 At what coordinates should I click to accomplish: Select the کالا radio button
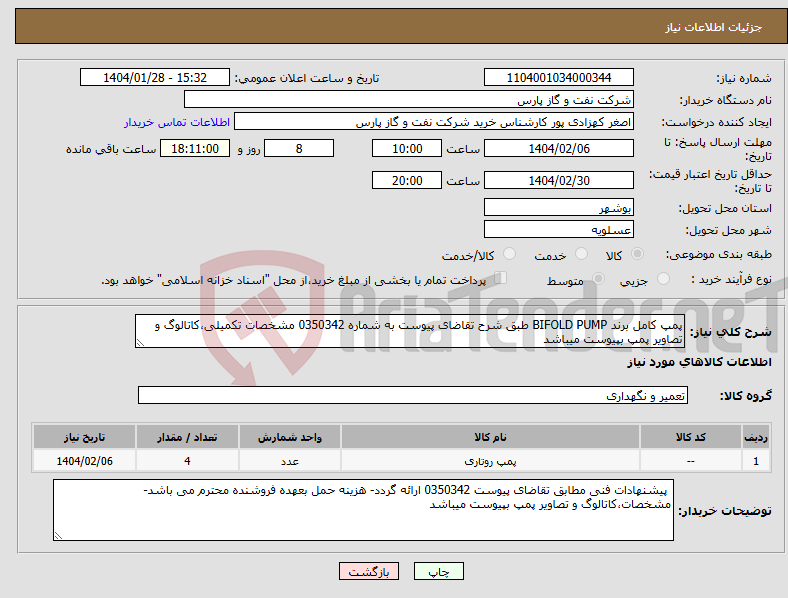pyautogui.click(x=637, y=254)
